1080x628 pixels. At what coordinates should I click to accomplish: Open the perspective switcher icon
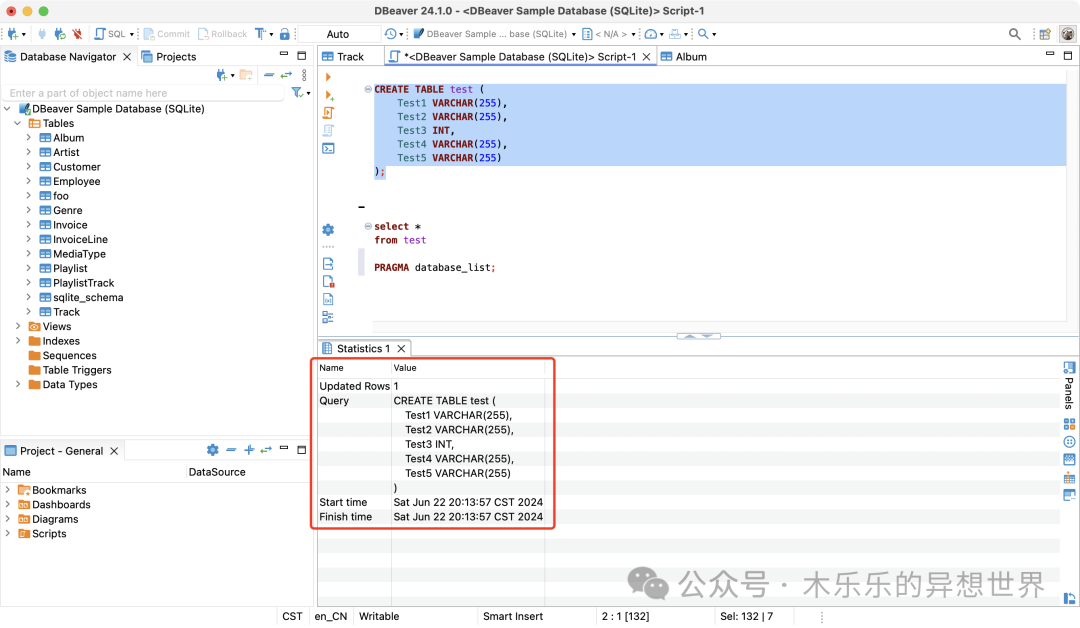[1045, 34]
